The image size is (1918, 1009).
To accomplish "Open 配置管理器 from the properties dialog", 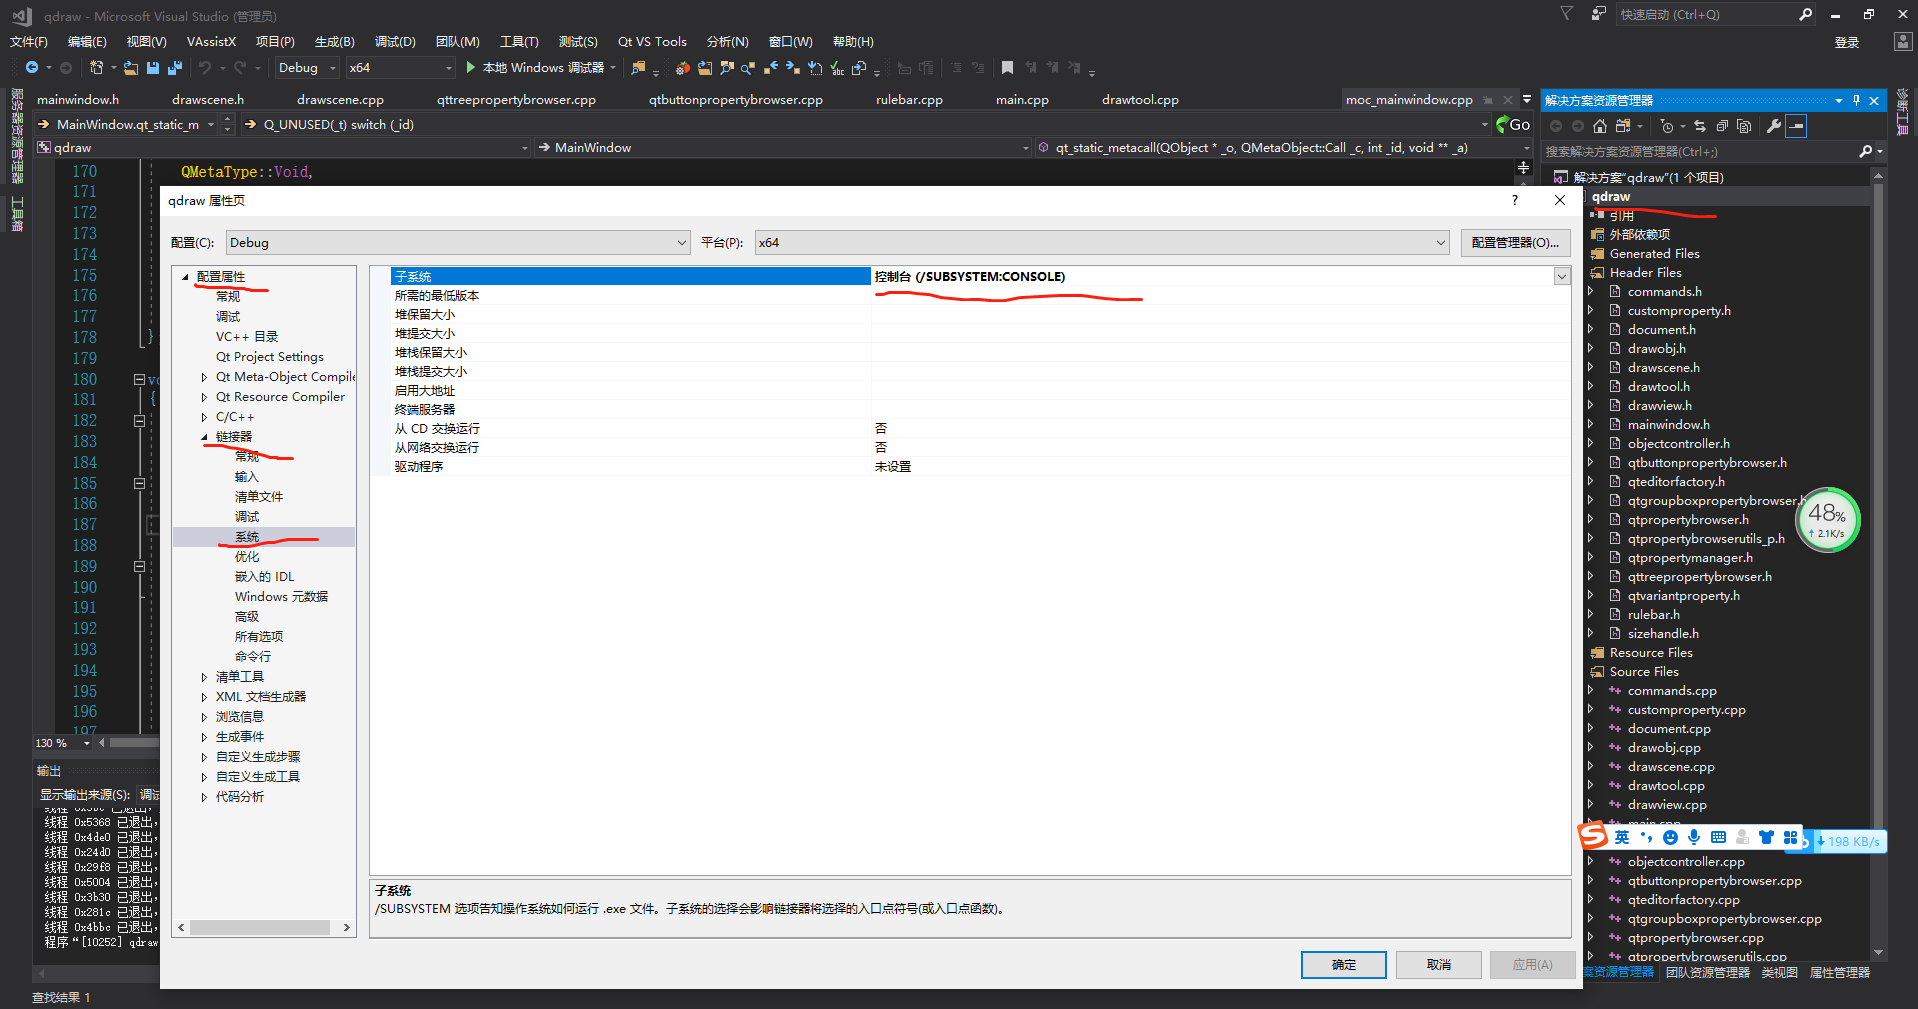I will (x=1515, y=242).
